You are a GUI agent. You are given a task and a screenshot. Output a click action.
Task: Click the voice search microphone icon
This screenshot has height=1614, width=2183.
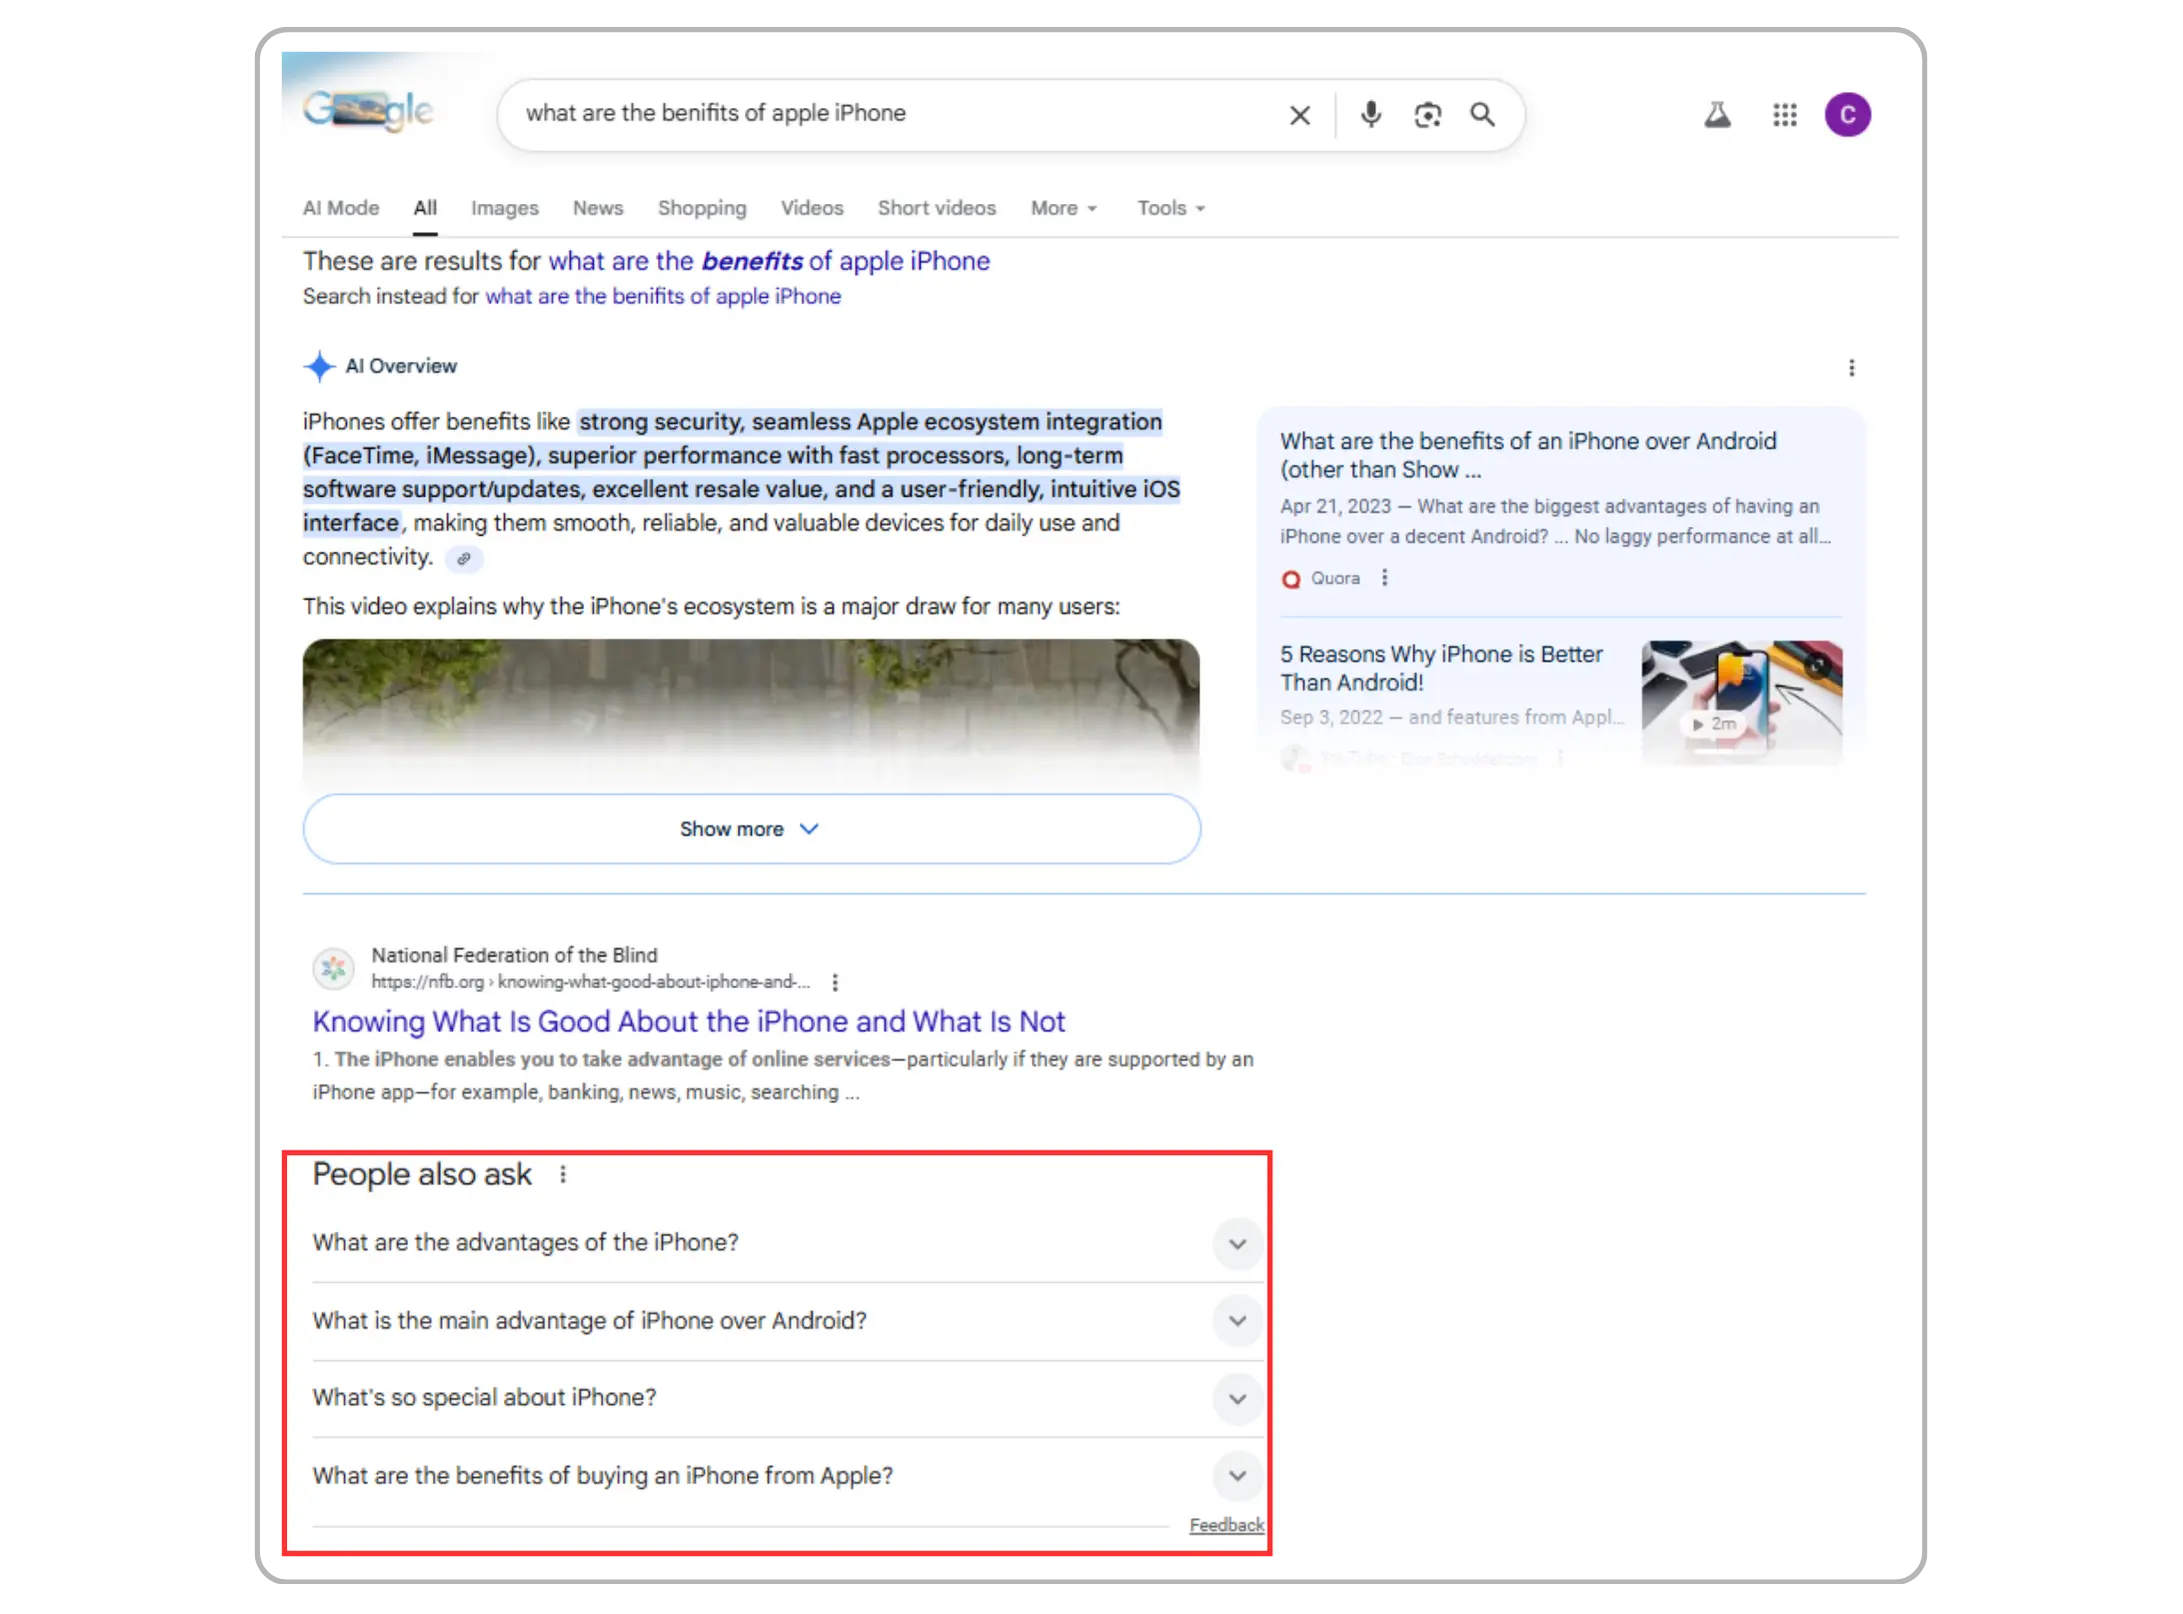(1370, 114)
